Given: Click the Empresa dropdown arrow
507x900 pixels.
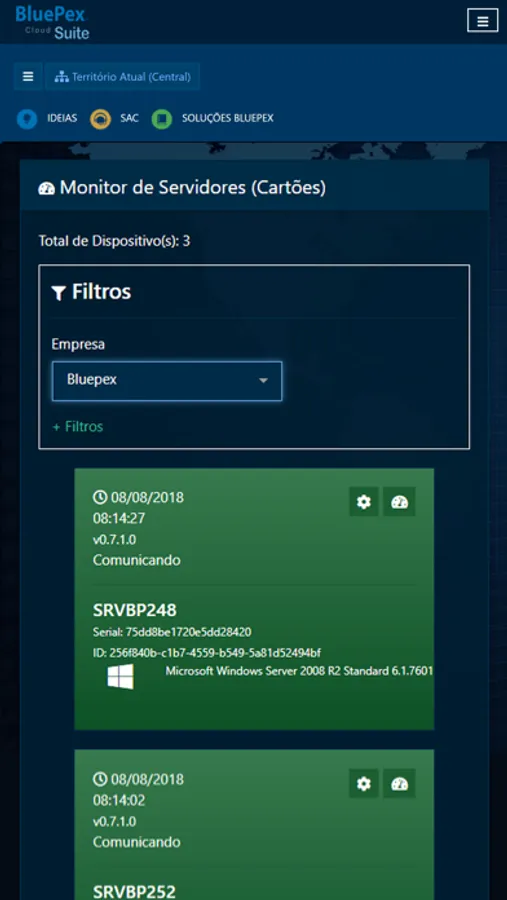Looking at the screenshot, I should pyautogui.click(x=264, y=381).
